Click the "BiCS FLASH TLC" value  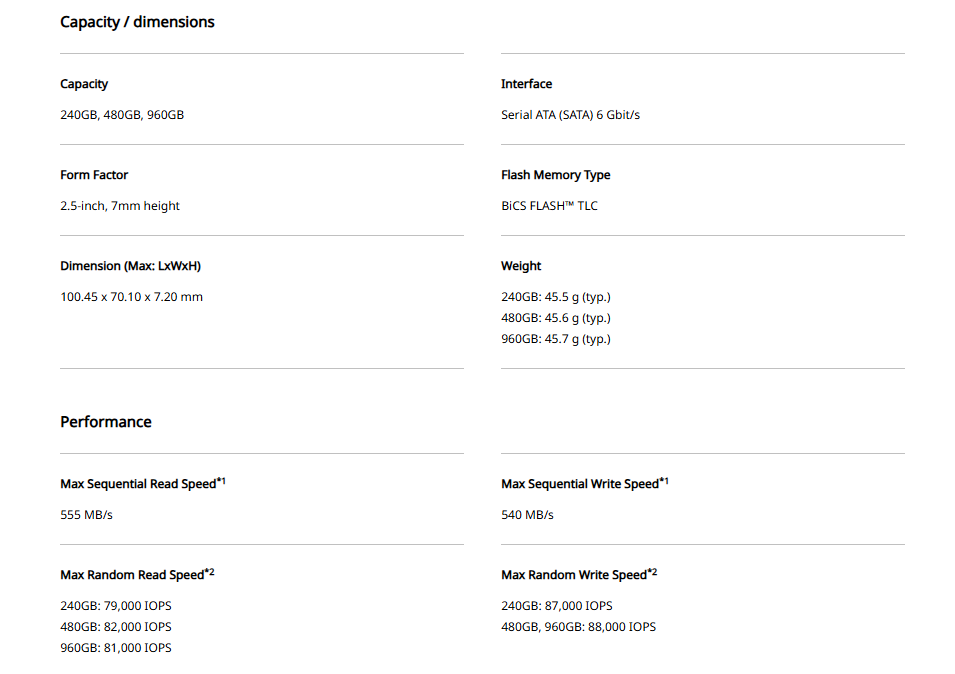pos(549,206)
